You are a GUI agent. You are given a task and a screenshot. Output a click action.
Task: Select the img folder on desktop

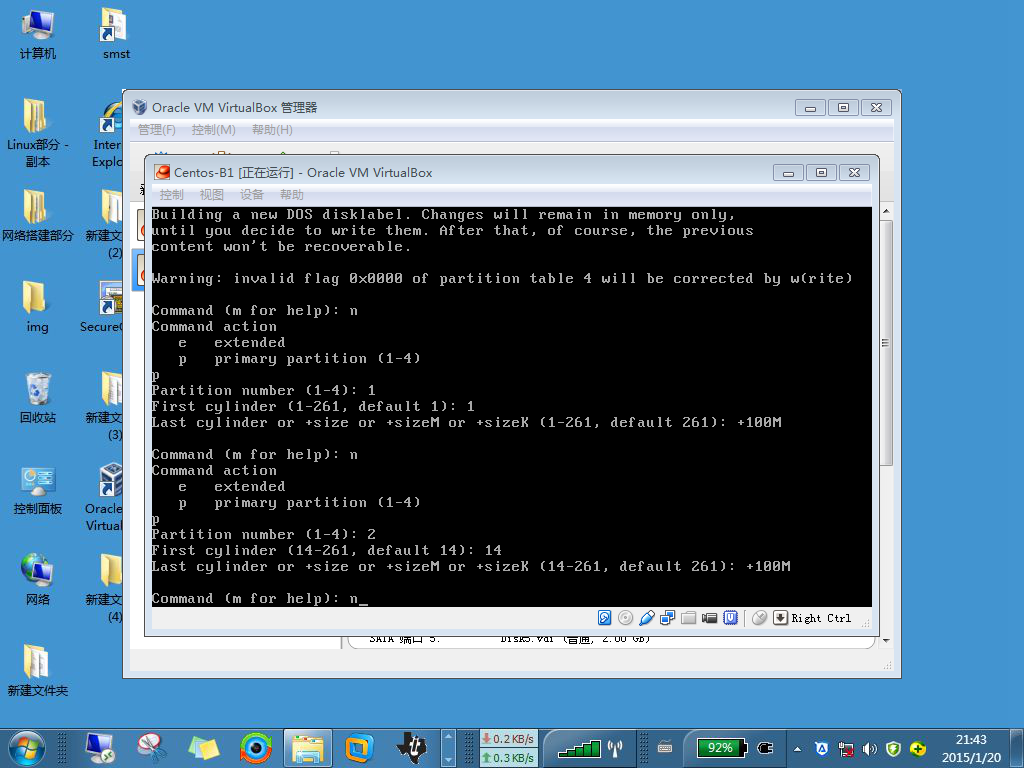click(37, 306)
